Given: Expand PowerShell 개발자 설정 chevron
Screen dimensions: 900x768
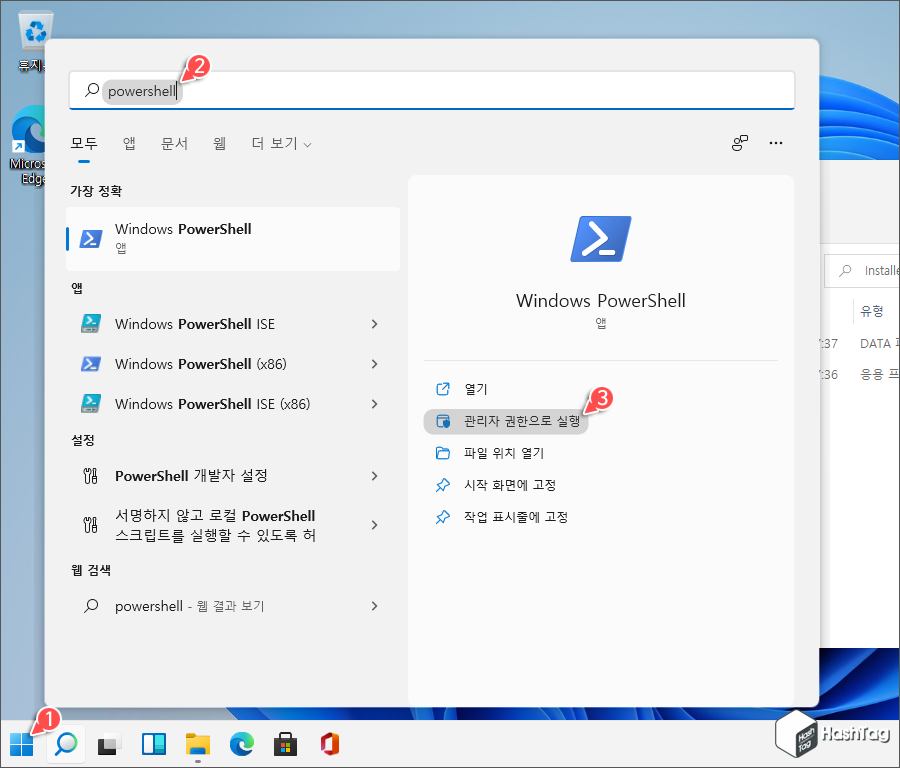Looking at the screenshot, I should click(374, 476).
